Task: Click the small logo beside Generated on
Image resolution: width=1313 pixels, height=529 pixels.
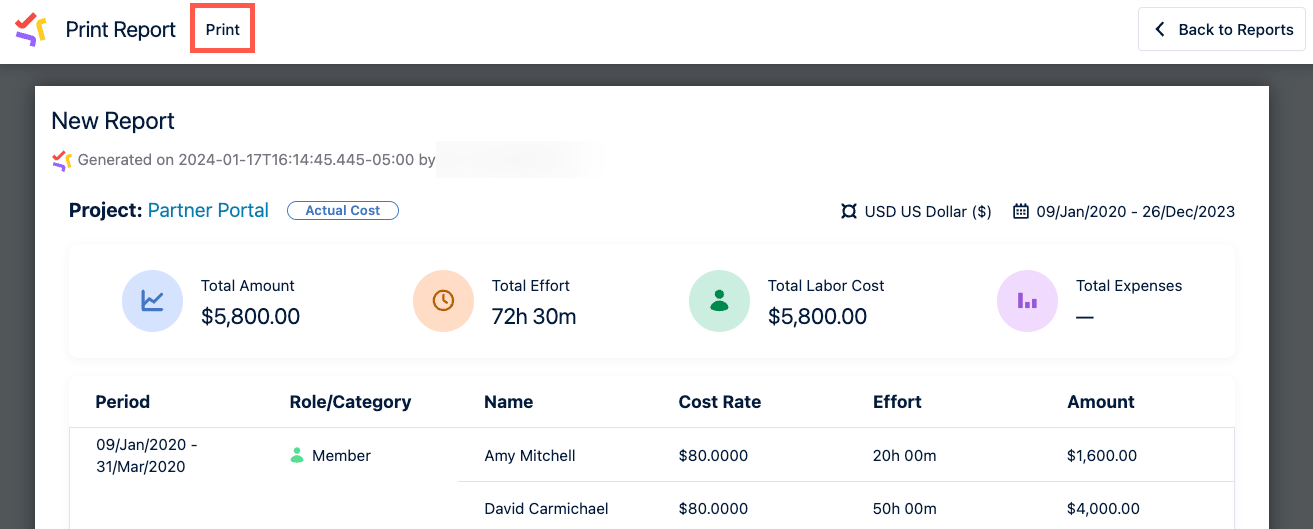Action: pos(62,160)
